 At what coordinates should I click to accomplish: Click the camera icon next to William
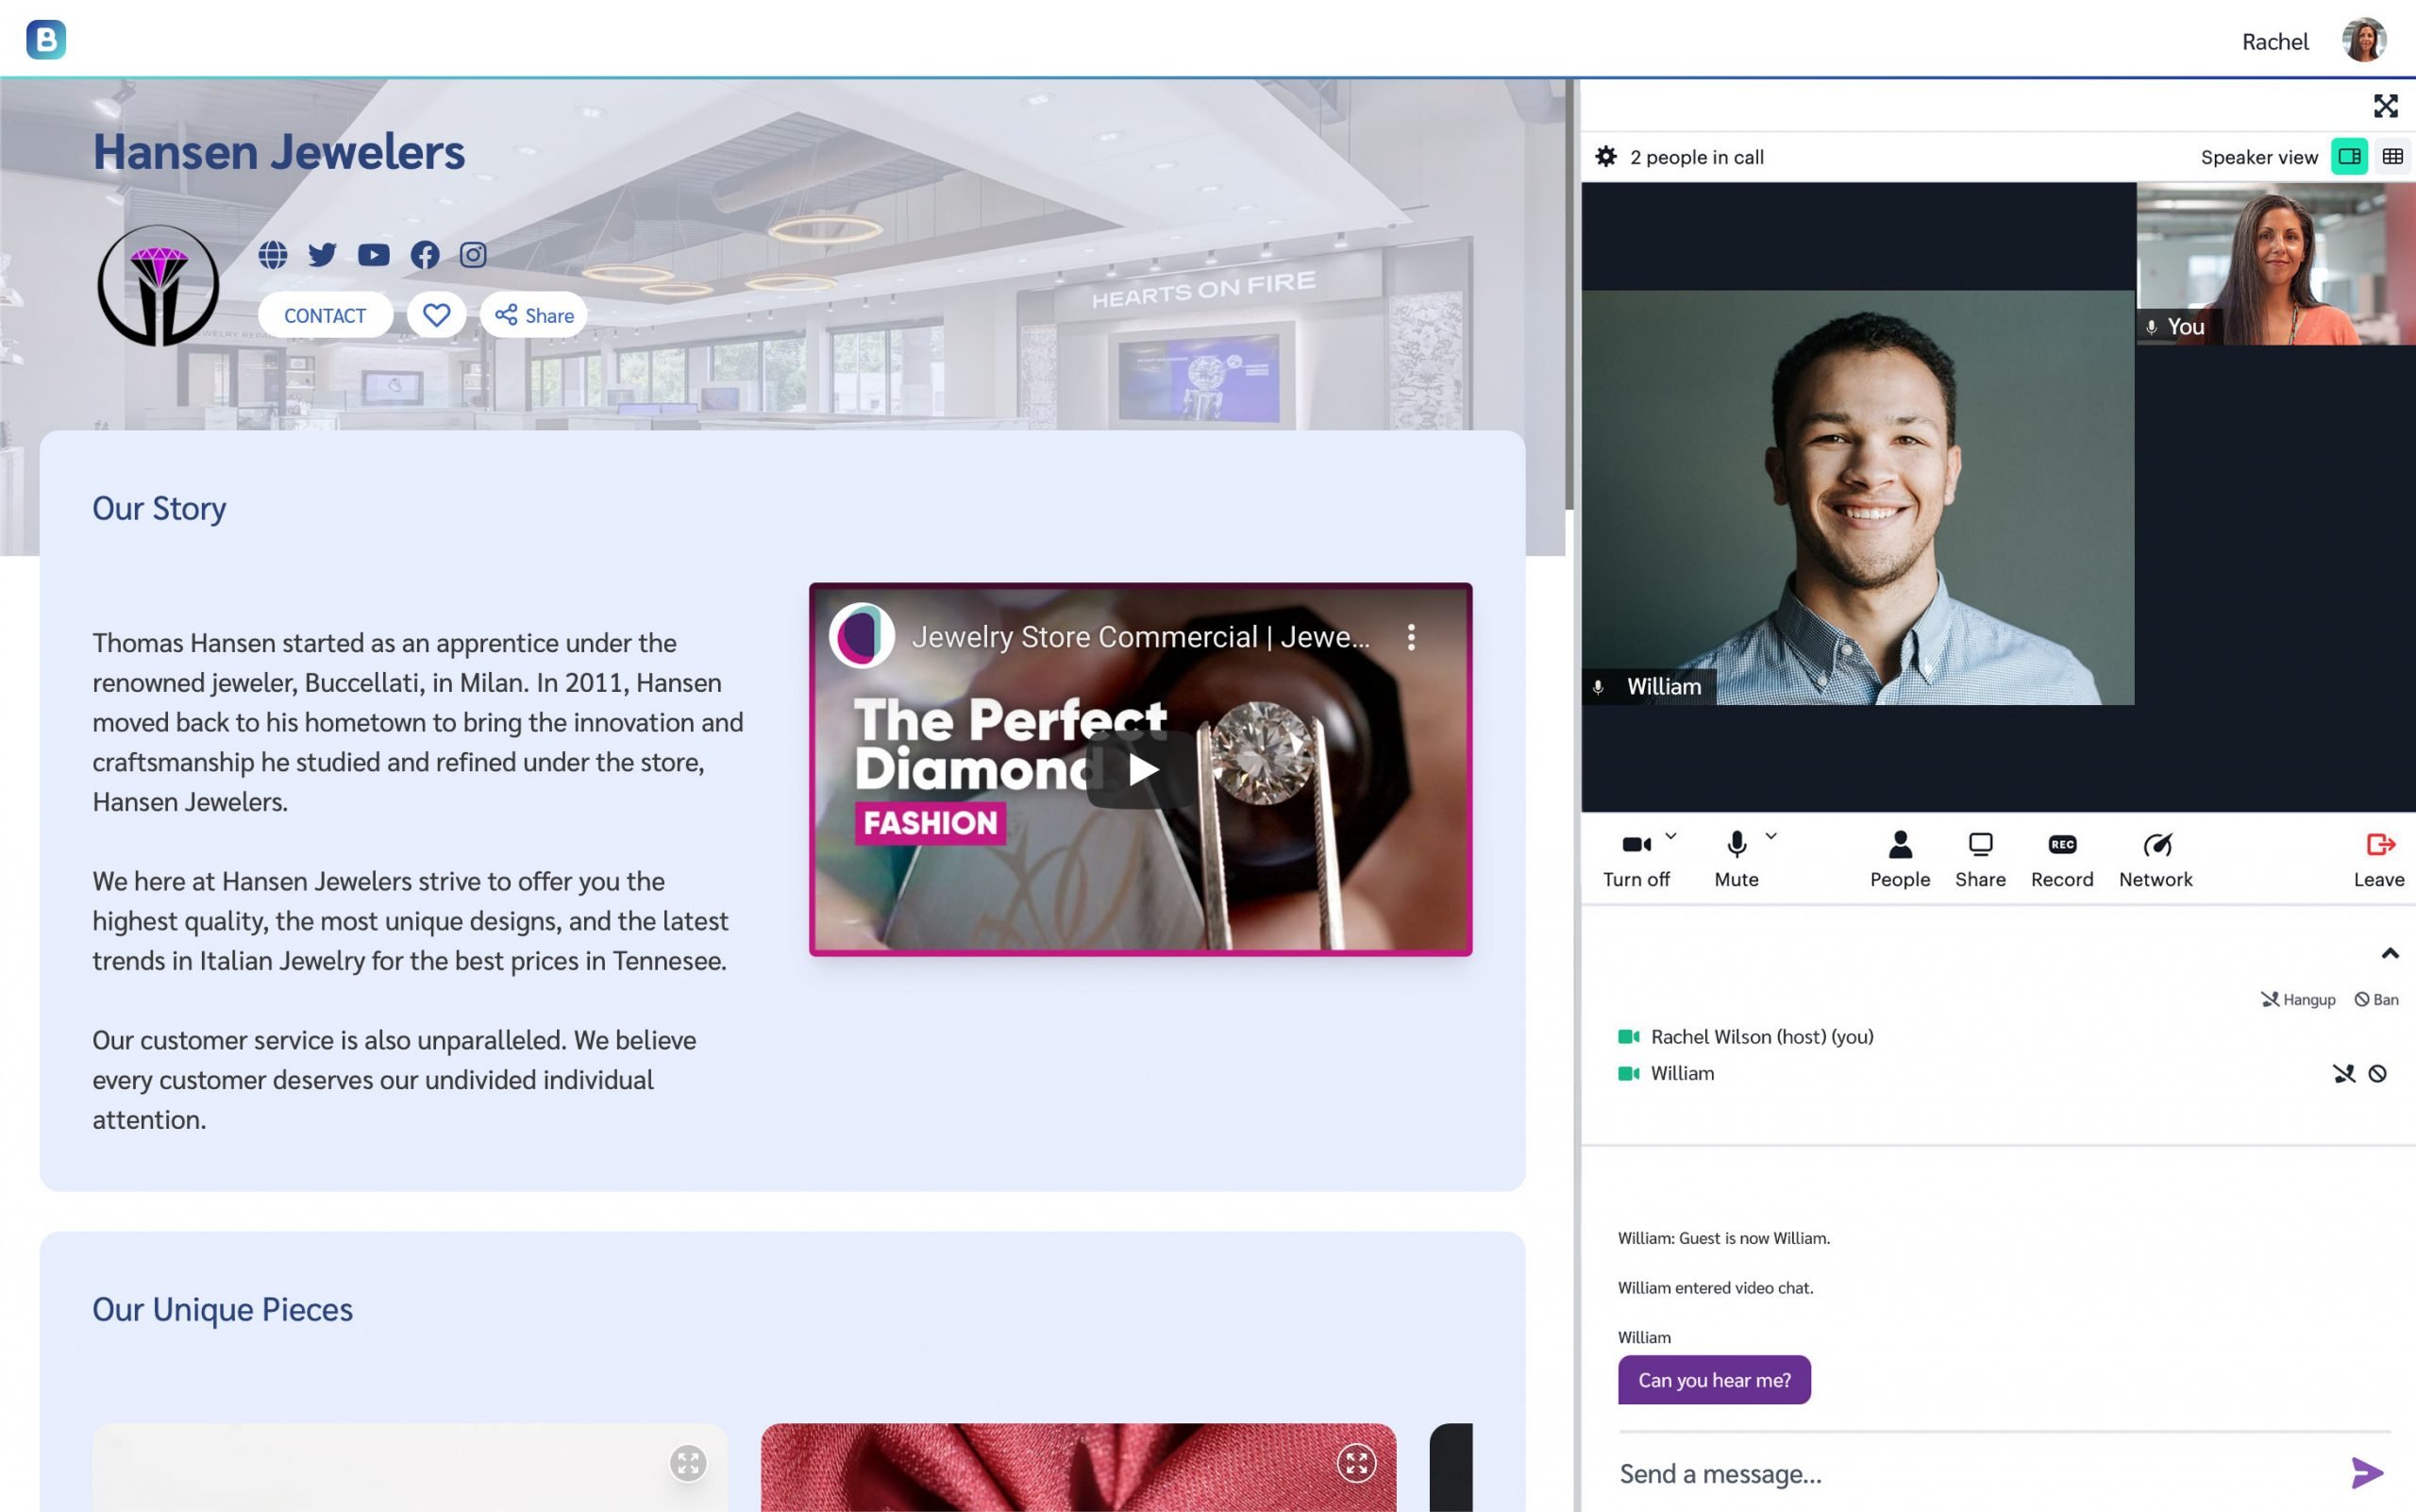1629,1074
